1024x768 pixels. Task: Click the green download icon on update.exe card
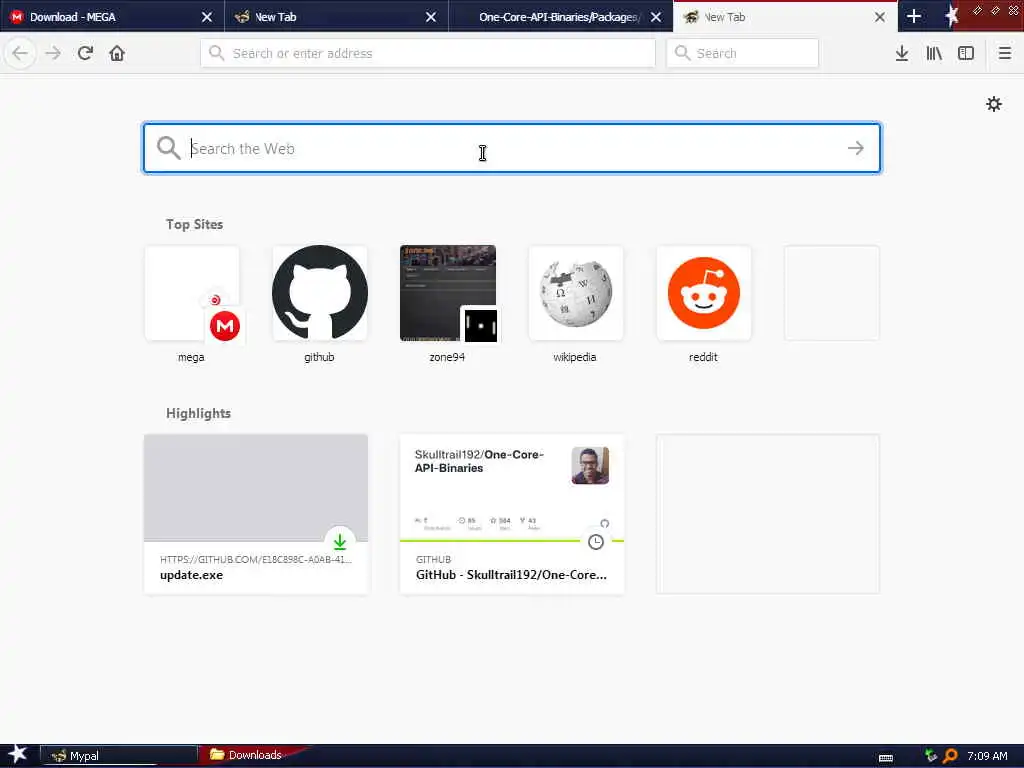coord(340,541)
